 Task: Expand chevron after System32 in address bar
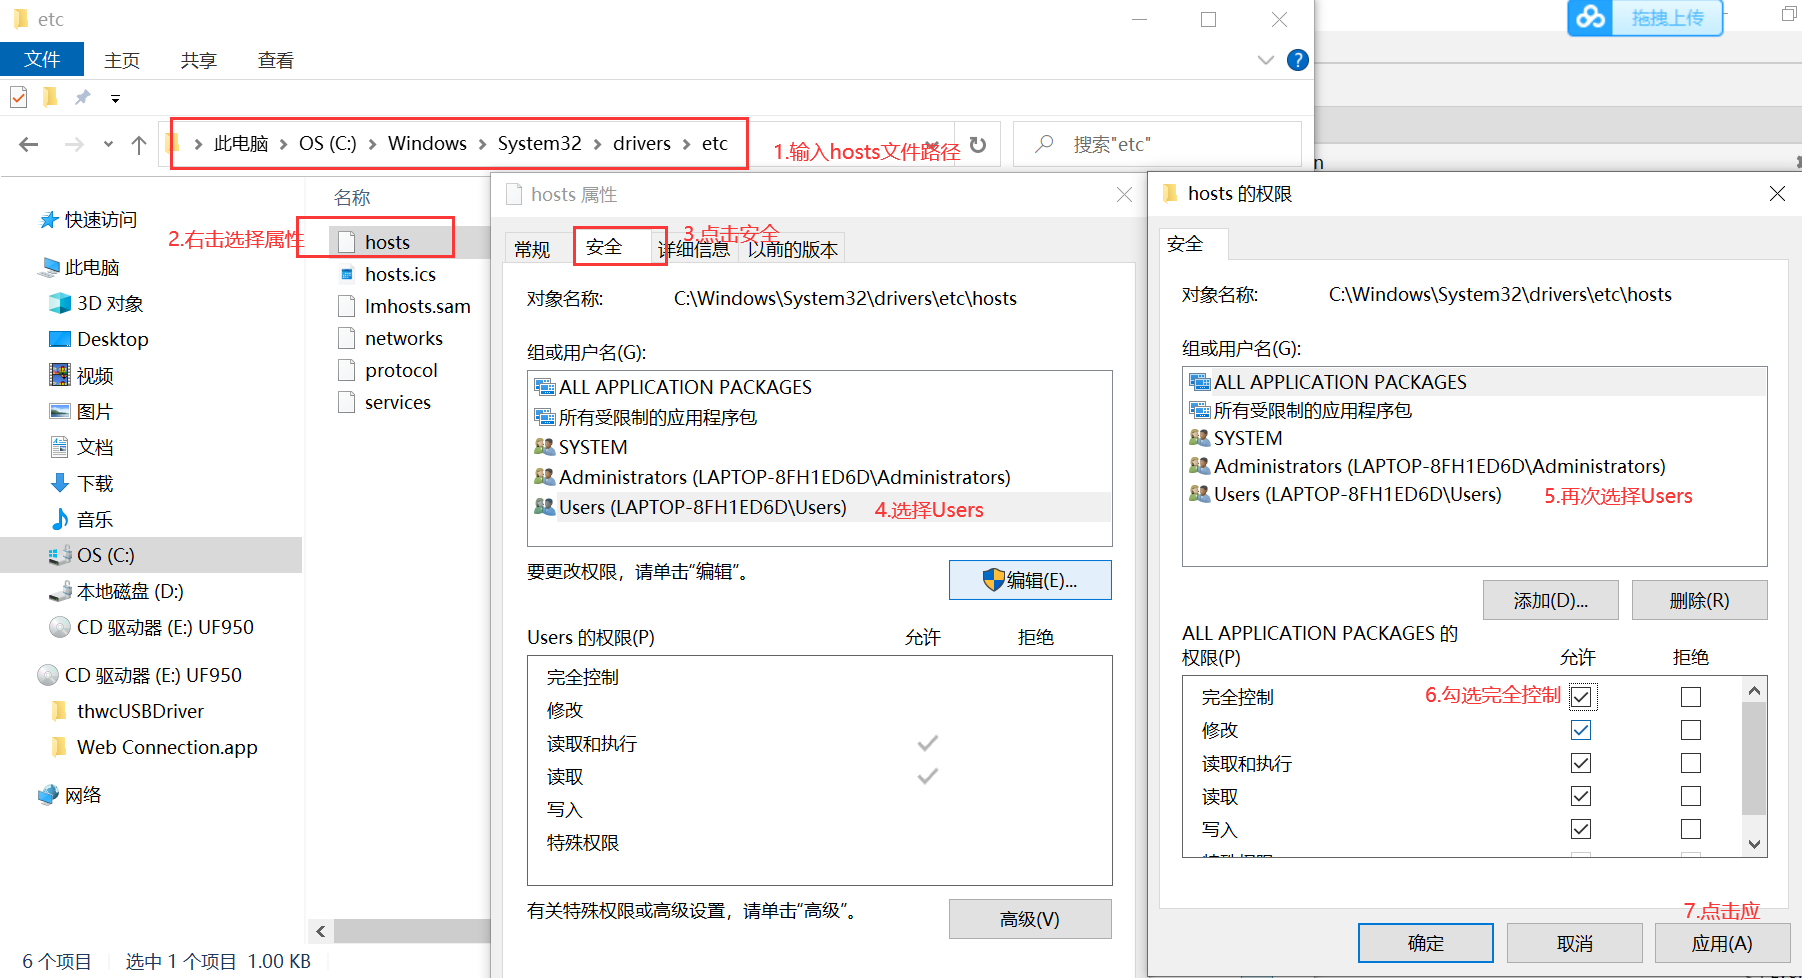coord(597,144)
